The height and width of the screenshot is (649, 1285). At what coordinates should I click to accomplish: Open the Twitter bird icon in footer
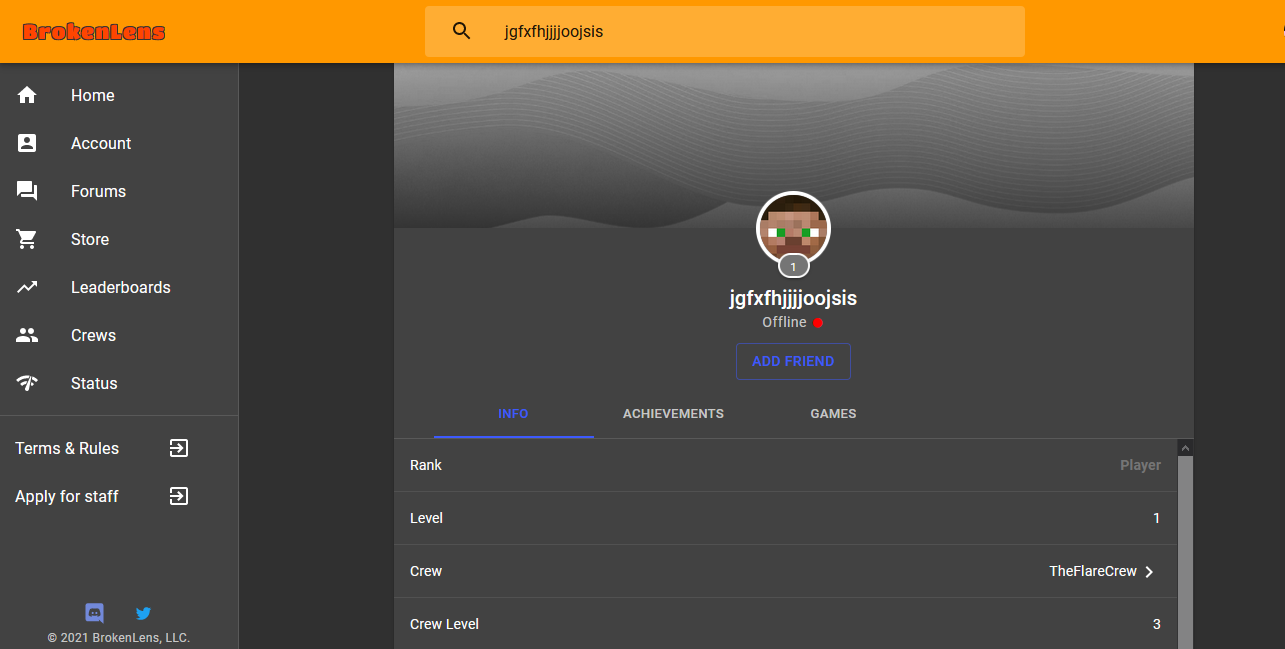(143, 613)
